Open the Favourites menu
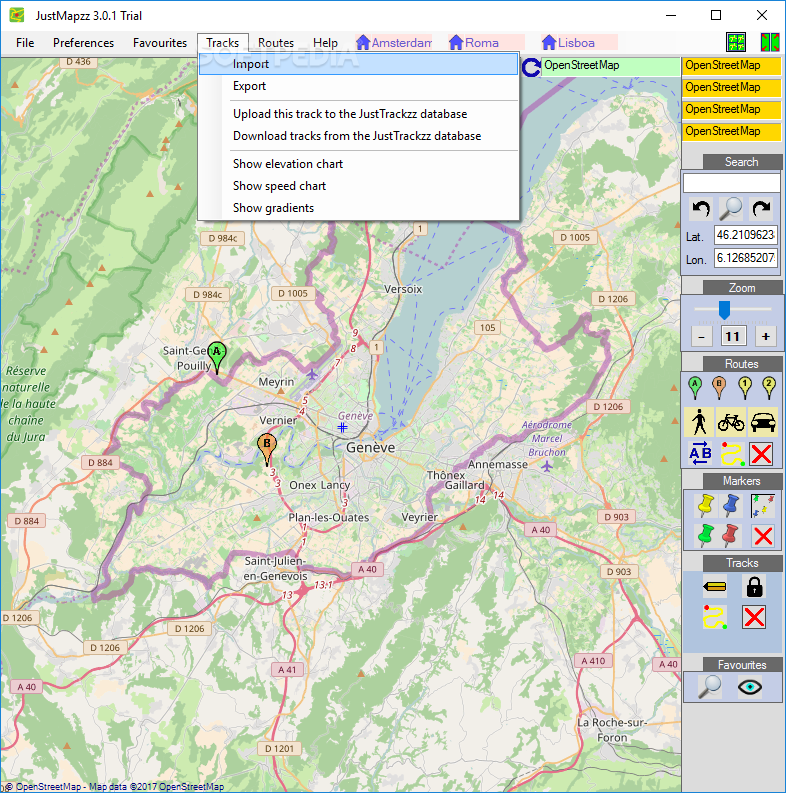The width and height of the screenshot is (786, 793). coord(160,43)
